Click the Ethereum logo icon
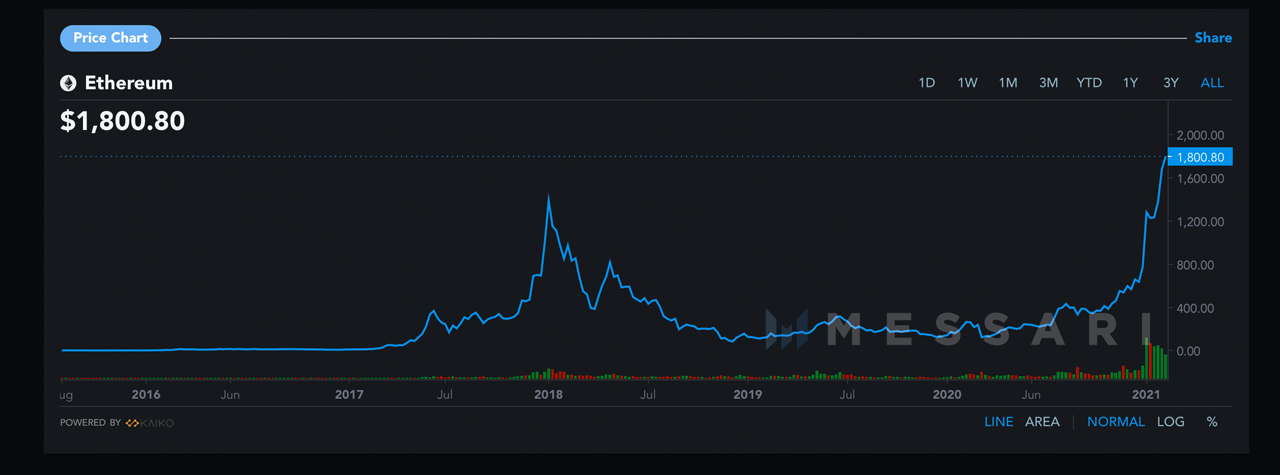This screenshot has width=1280, height=475. click(x=69, y=84)
